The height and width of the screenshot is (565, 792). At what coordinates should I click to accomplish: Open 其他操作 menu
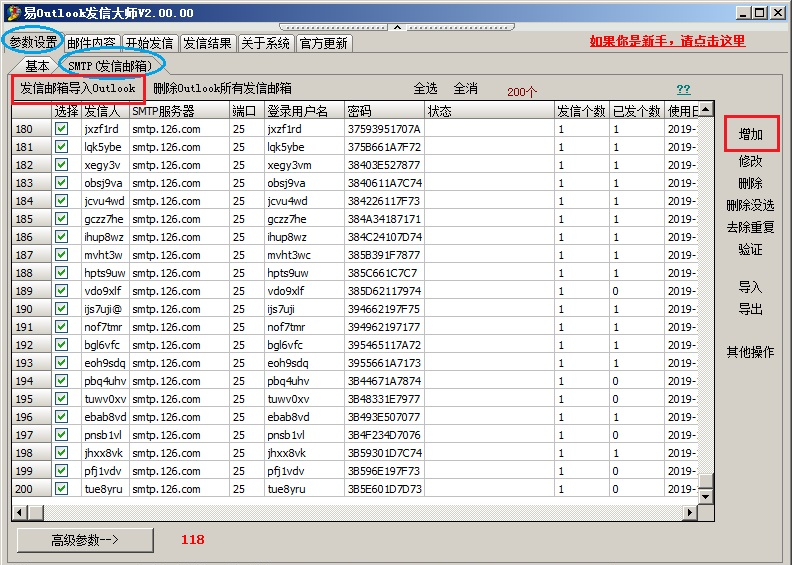(x=751, y=352)
